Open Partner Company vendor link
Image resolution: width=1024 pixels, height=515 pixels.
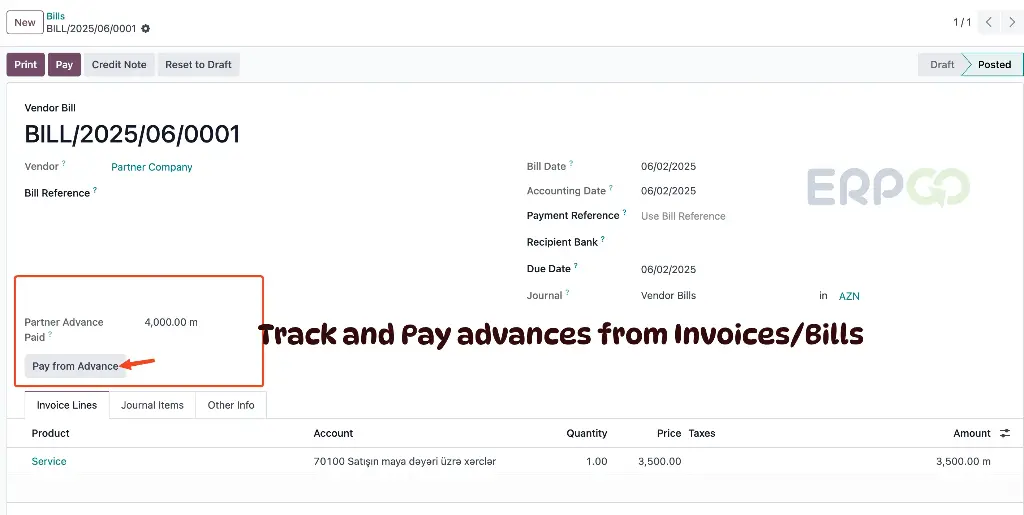[x=152, y=167]
